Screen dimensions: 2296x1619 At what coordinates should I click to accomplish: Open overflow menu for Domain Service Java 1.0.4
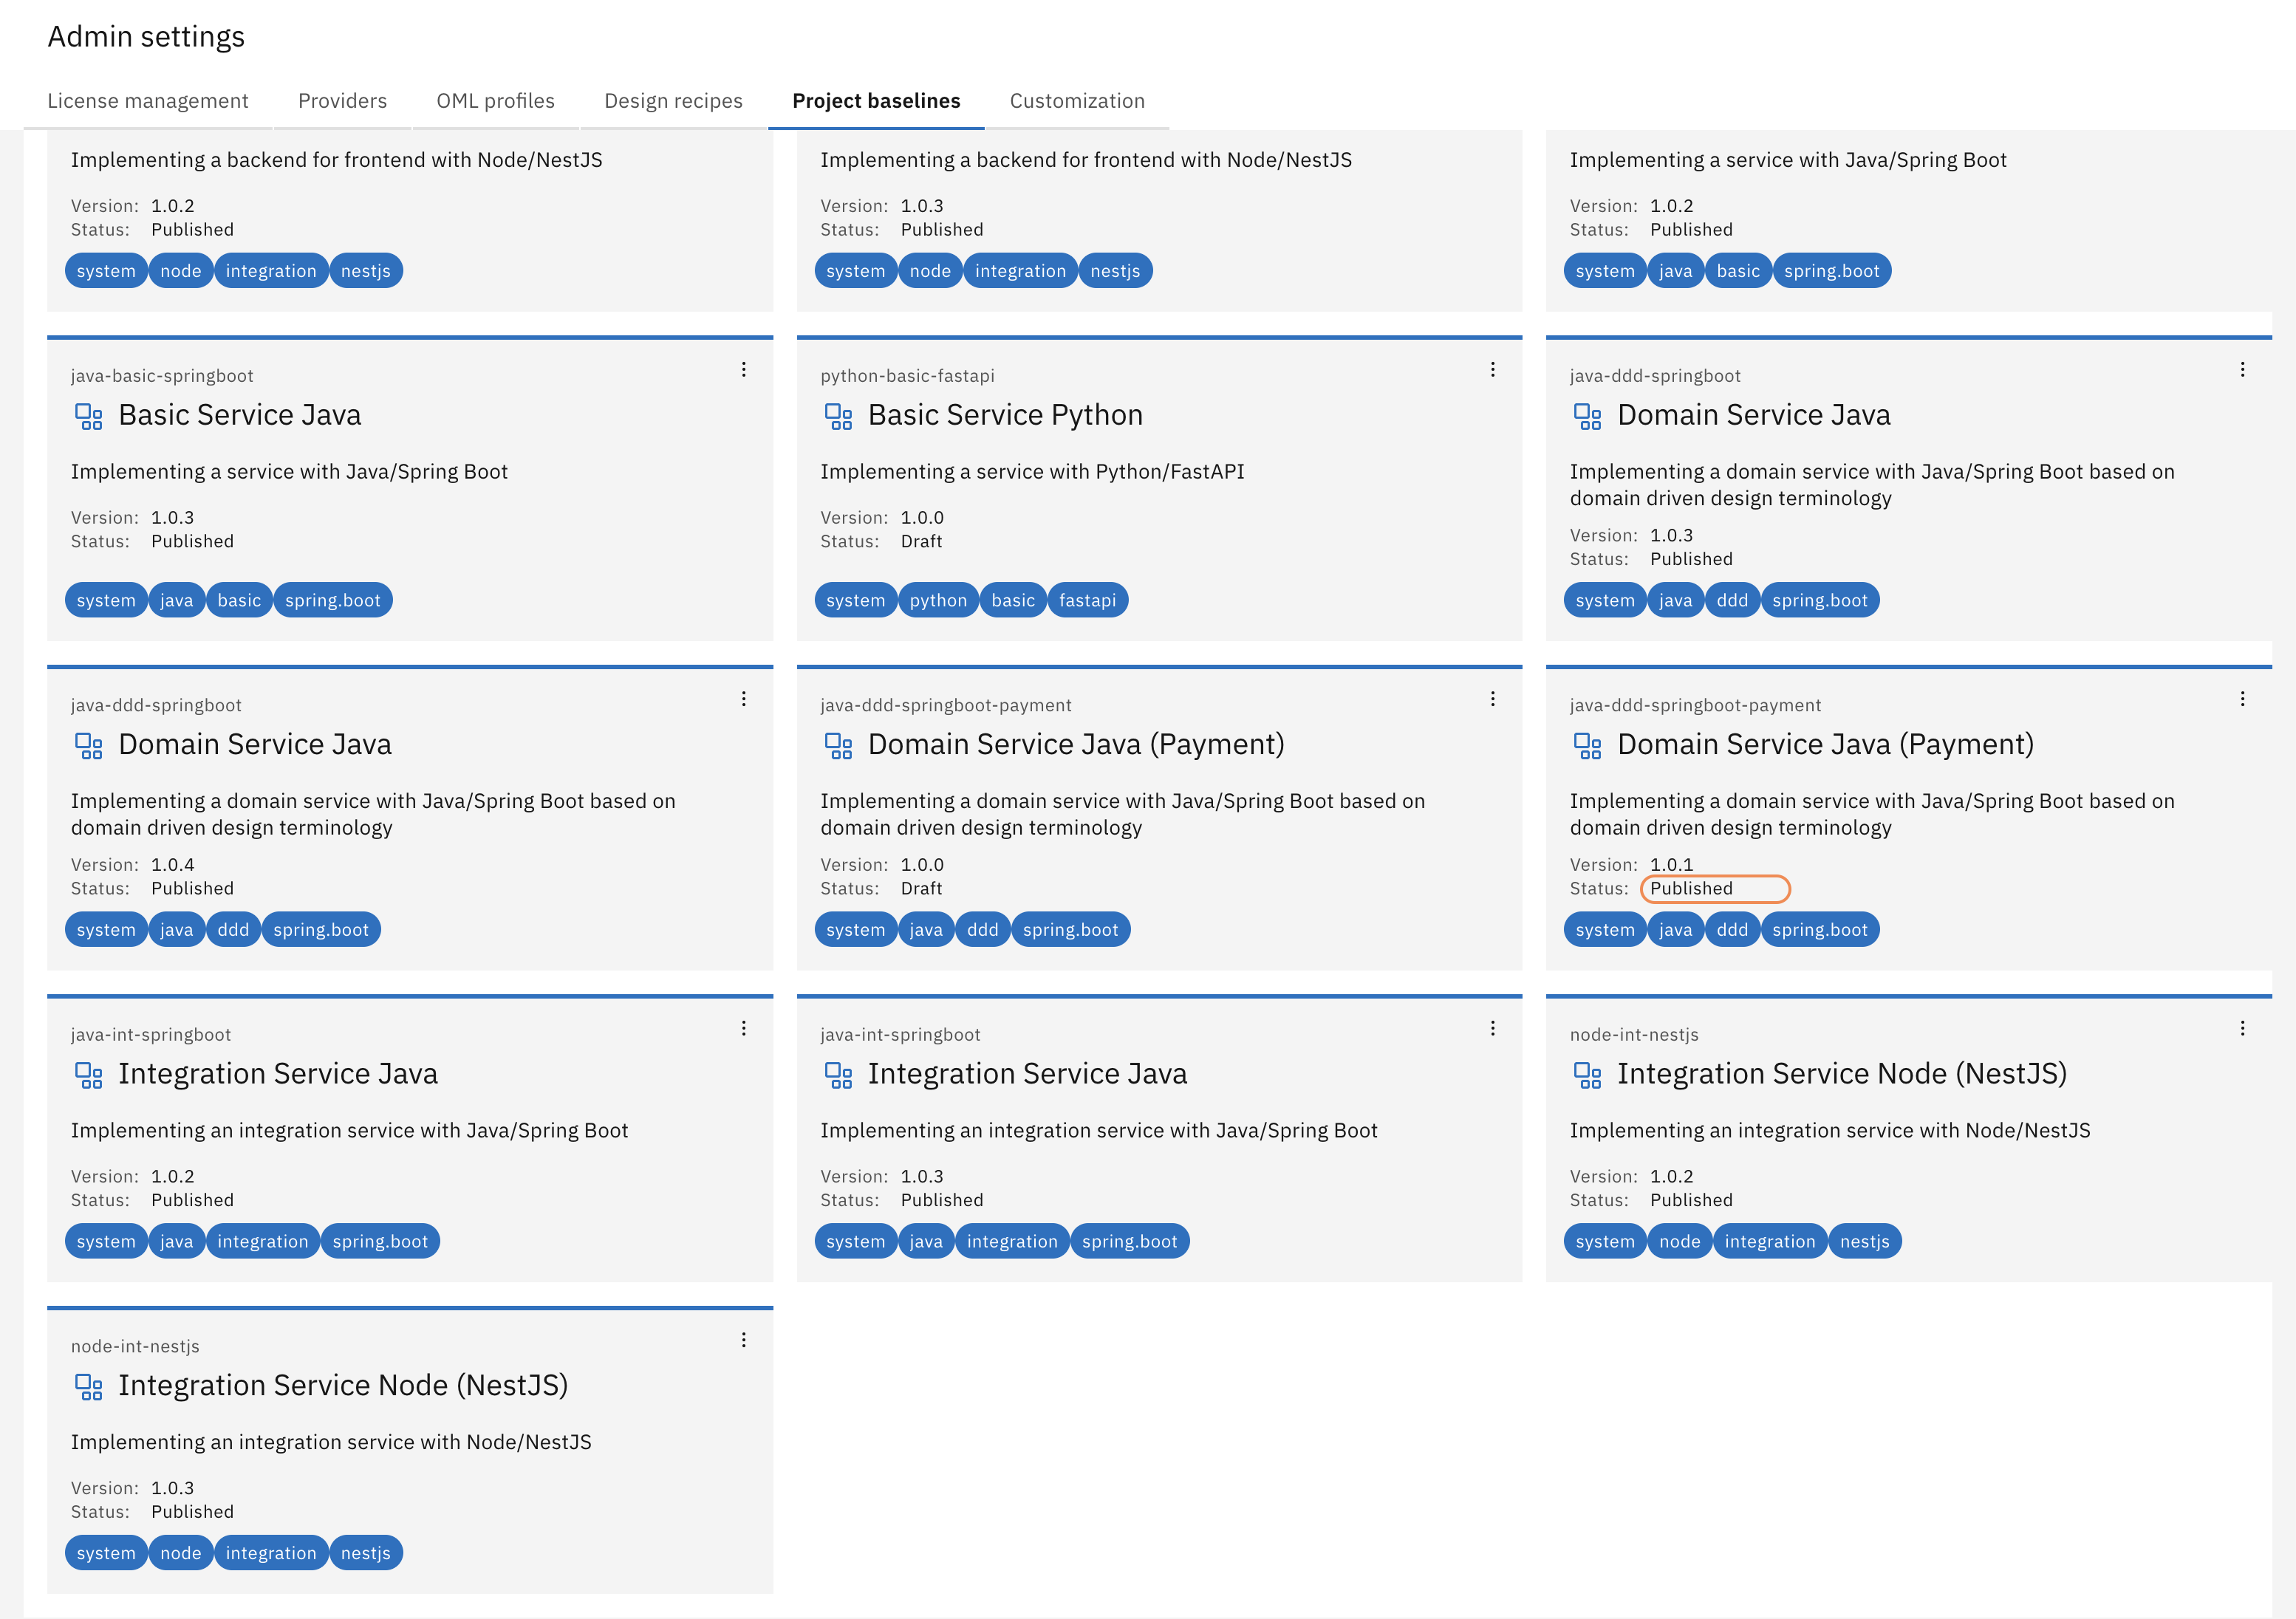tap(744, 699)
